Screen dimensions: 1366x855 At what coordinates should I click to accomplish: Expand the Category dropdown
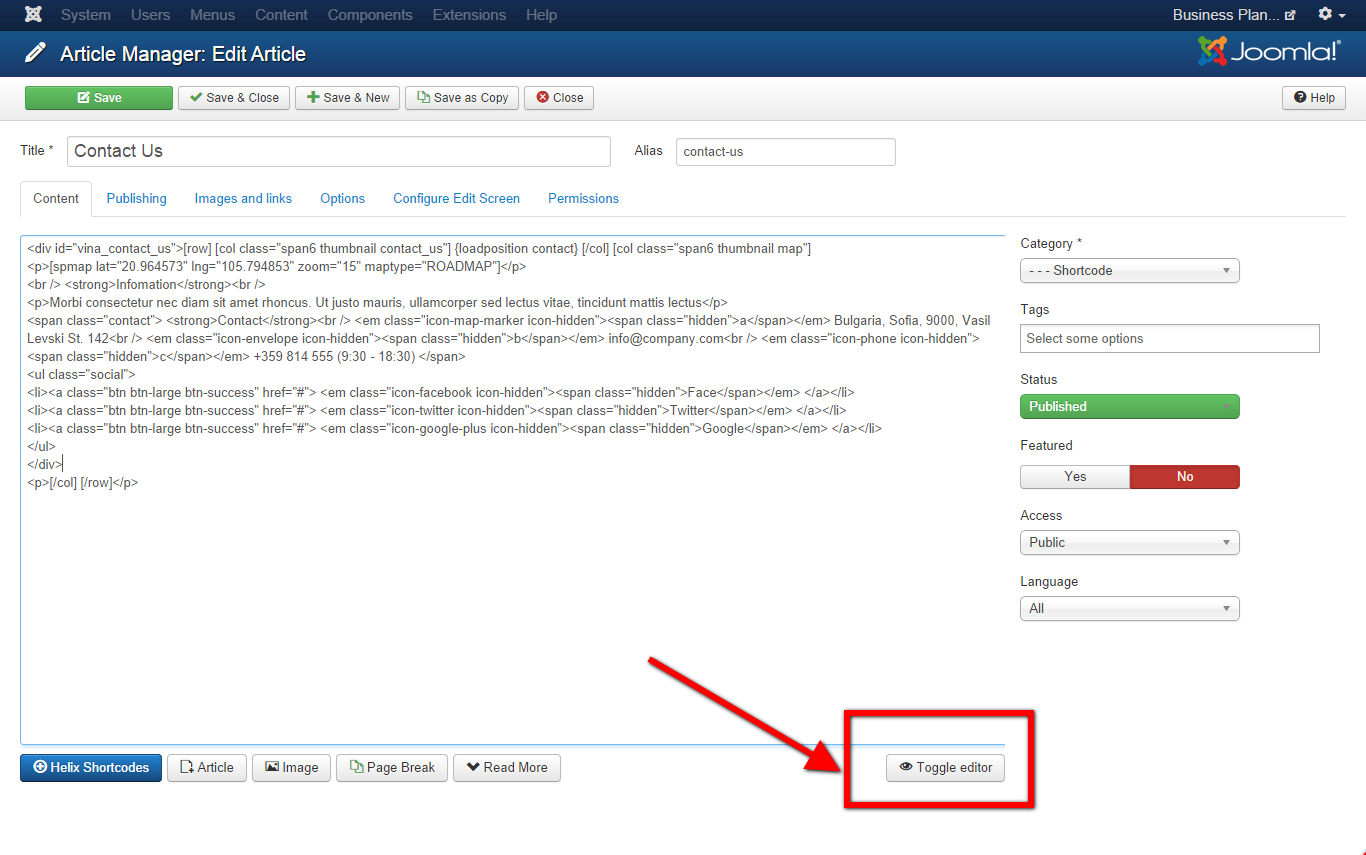click(1129, 271)
